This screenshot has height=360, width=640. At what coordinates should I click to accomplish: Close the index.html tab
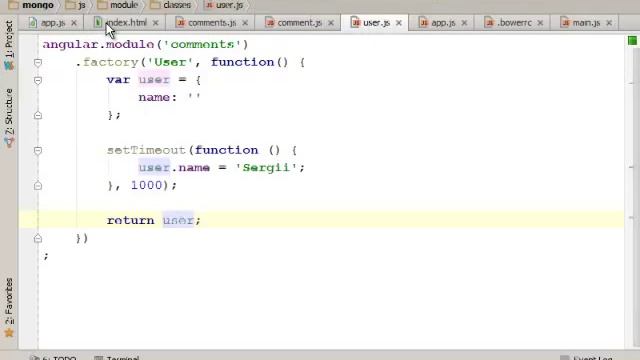156,23
